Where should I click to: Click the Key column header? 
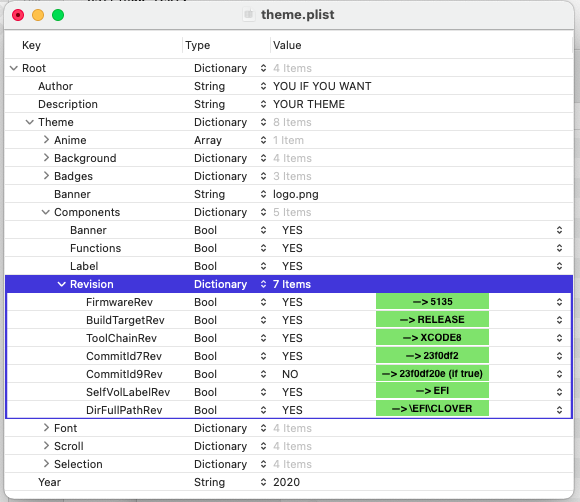[31, 45]
